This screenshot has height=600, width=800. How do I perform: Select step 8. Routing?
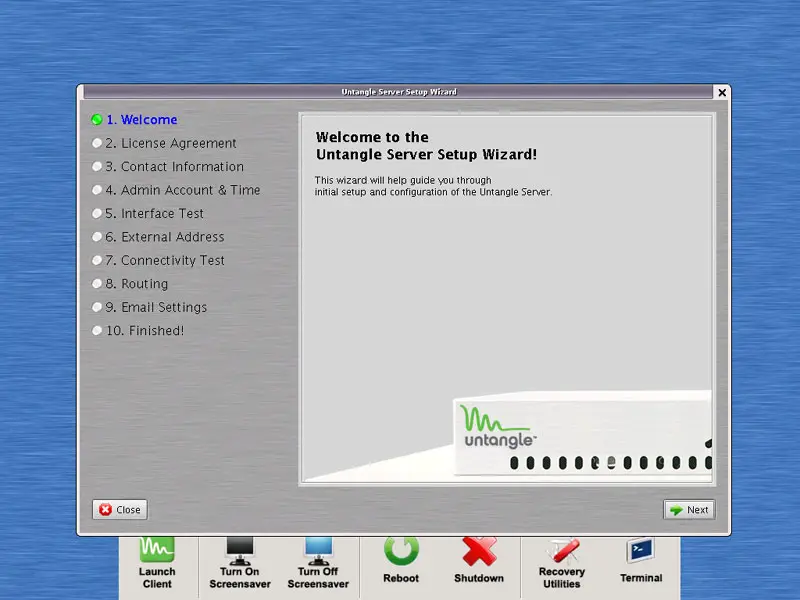pos(130,284)
